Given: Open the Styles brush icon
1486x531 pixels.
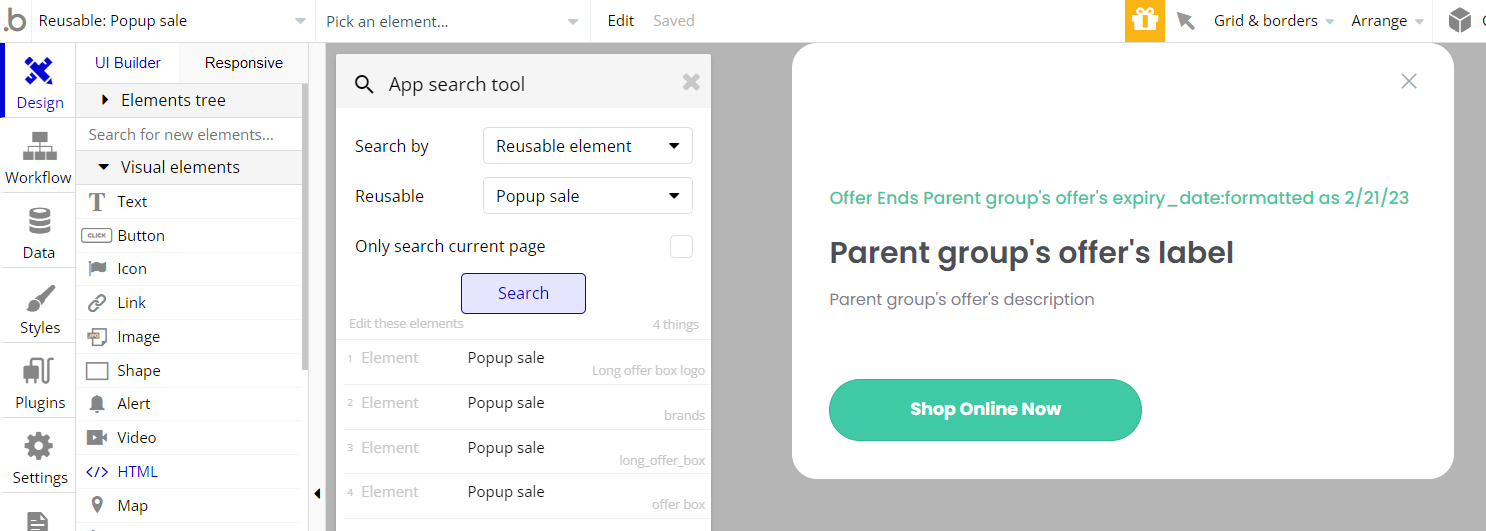Looking at the screenshot, I should tap(39, 297).
